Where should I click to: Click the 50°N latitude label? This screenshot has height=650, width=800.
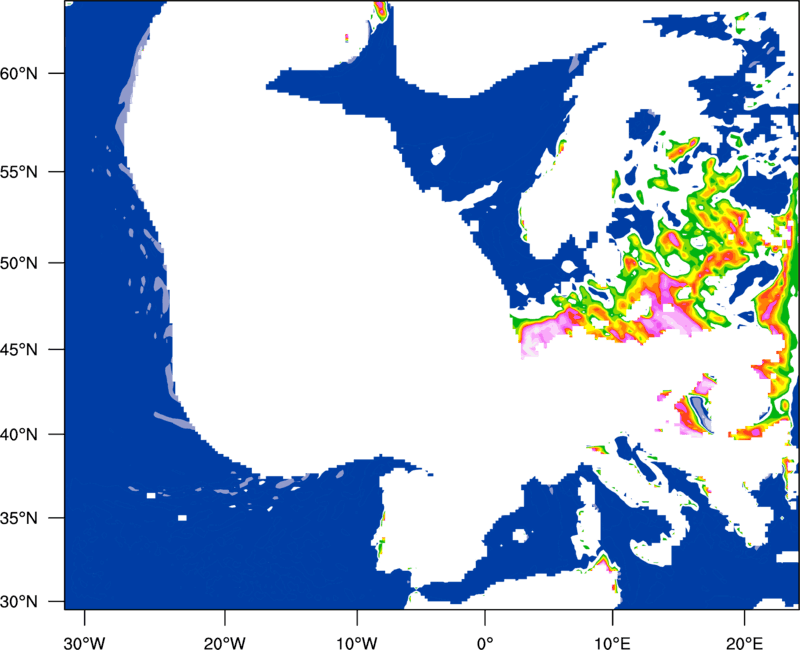coord(19,263)
